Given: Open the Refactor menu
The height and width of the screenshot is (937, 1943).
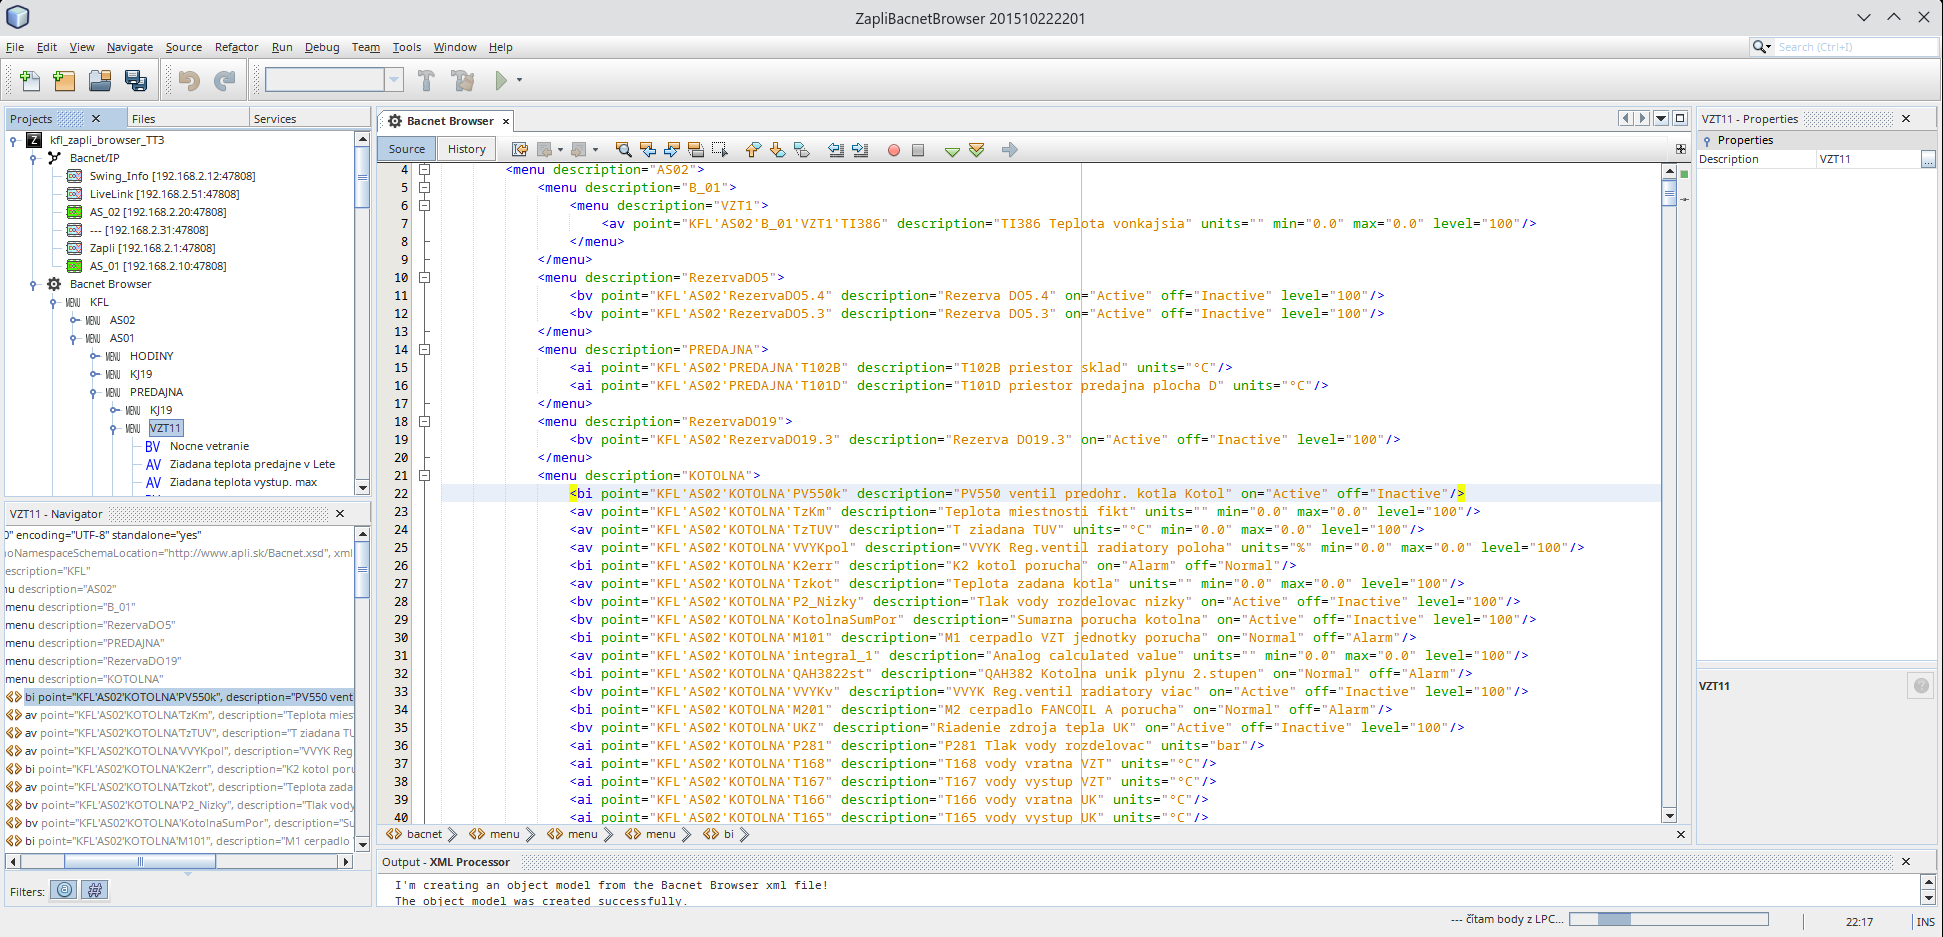Looking at the screenshot, I should click(236, 47).
